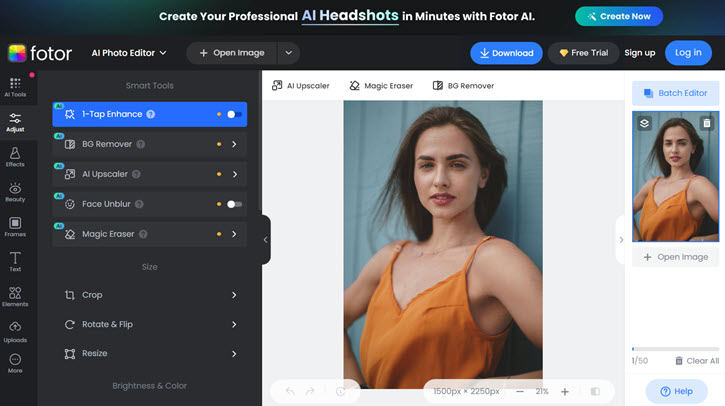Open the Uploads sidebar section

pyautogui.click(x=15, y=332)
